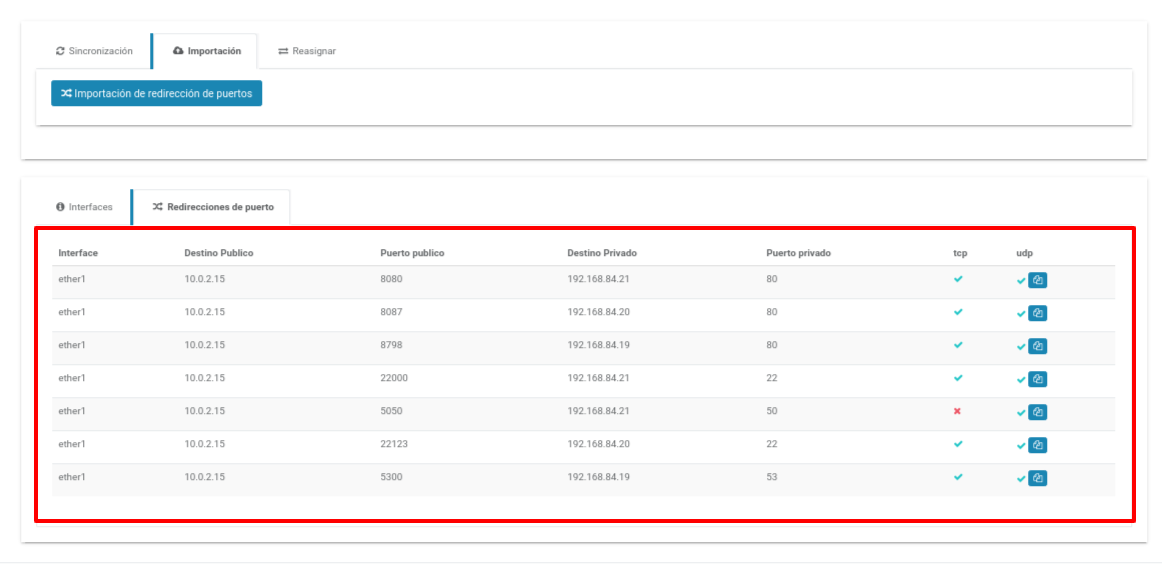
Task: Click private port 80 in the 8087 row
Action: [x=772, y=312]
